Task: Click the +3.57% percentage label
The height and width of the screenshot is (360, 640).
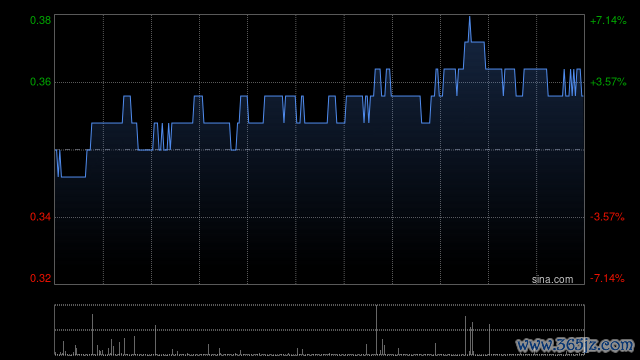Action: point(608,82)
